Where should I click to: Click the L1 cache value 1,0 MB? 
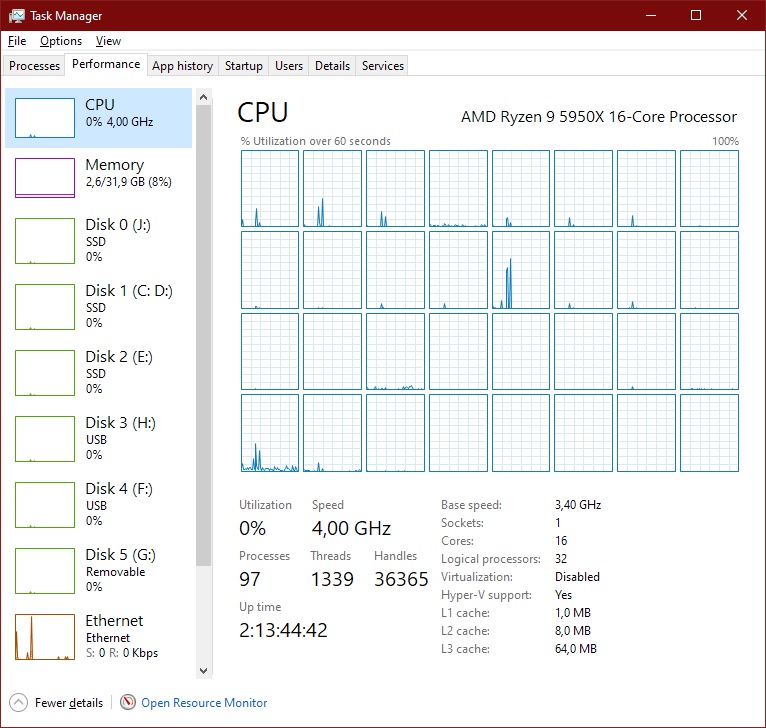[x=573, y=613]
